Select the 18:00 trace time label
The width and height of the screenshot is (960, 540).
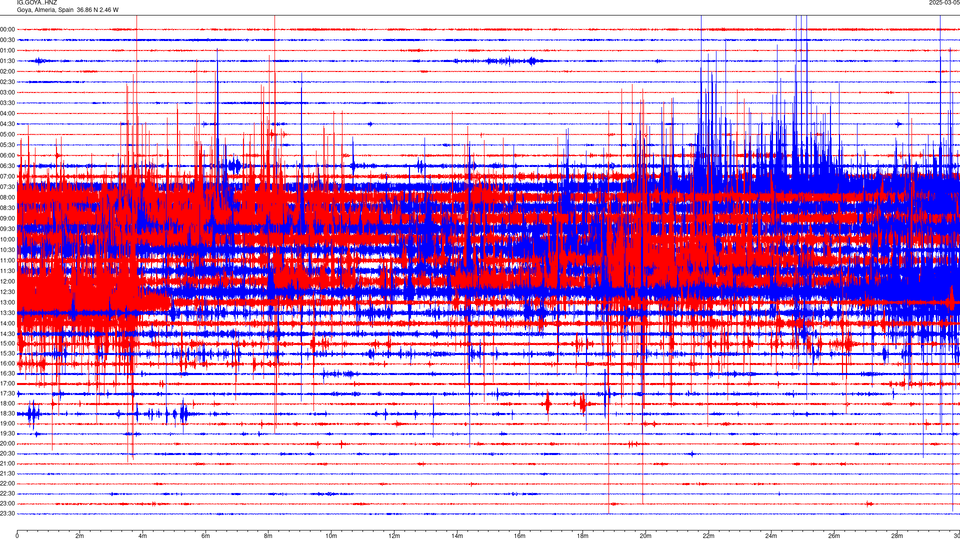[8, 403]
